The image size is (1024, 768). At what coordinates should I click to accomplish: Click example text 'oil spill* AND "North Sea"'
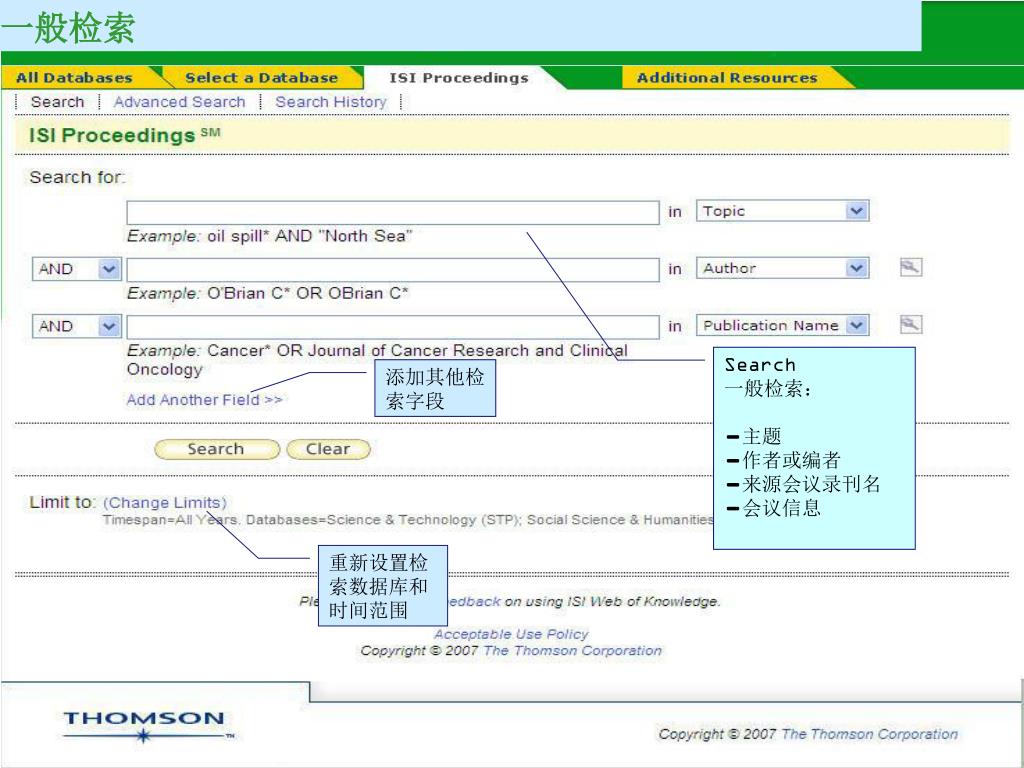click(x=310, y=236)
